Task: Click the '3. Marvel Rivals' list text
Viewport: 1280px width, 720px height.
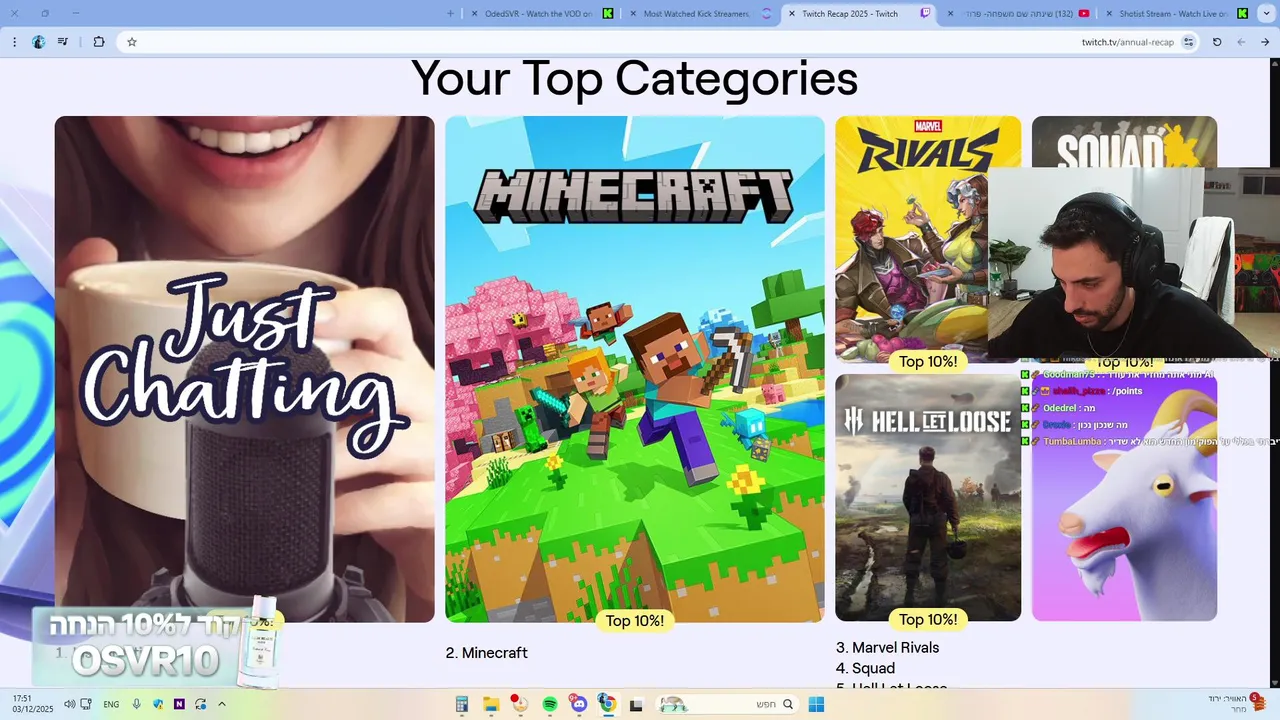Action: point(887,648)
